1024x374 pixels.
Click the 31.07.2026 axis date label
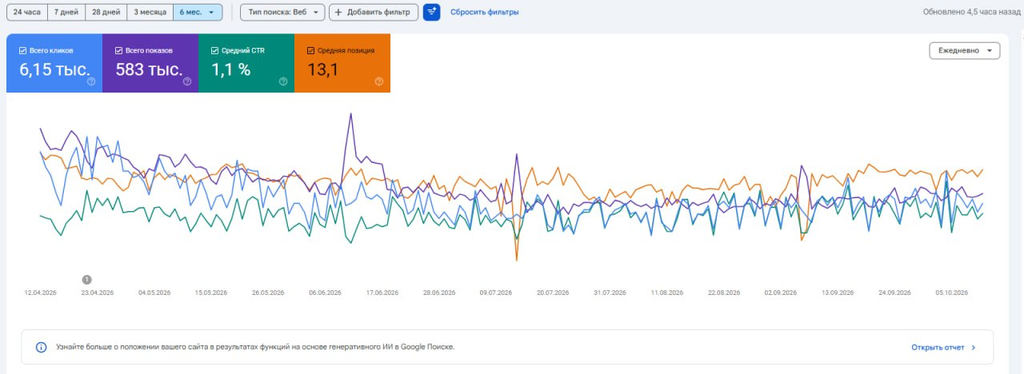point(609,293)
